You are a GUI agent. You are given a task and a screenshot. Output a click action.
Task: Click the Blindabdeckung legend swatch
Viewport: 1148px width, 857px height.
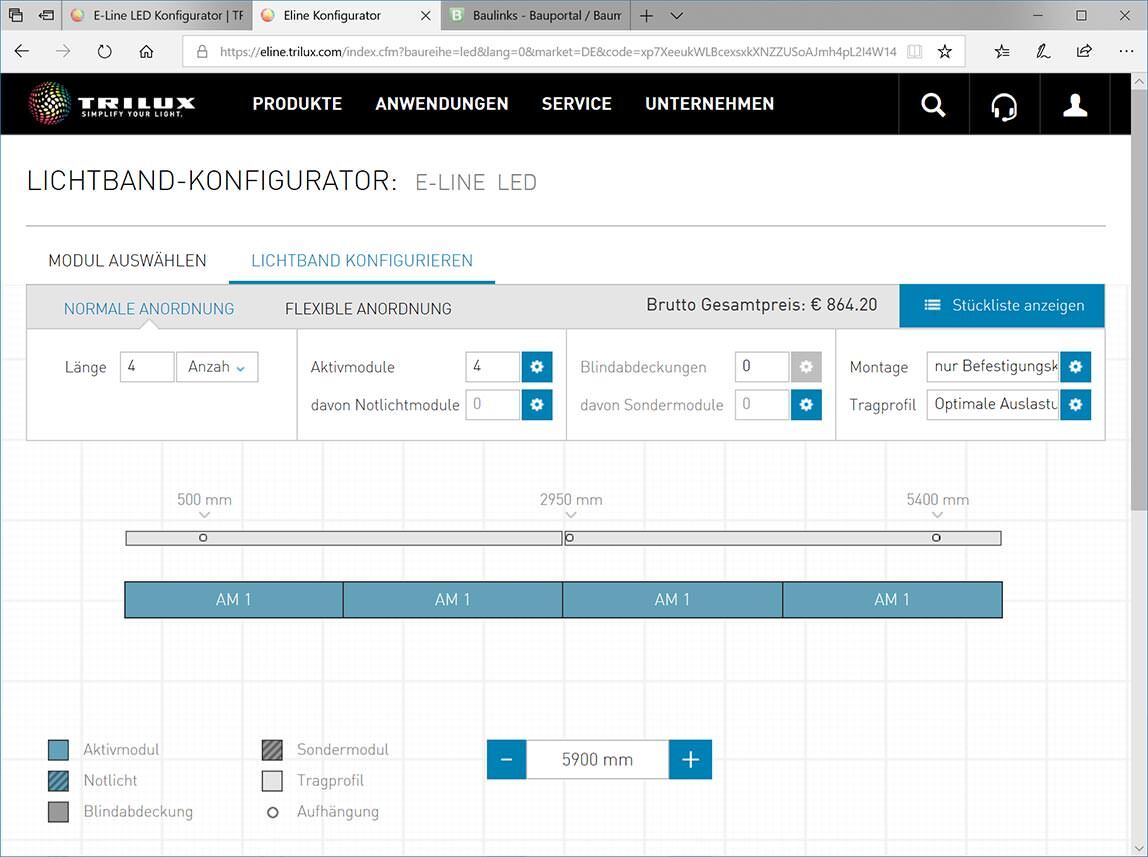(59, 812)
